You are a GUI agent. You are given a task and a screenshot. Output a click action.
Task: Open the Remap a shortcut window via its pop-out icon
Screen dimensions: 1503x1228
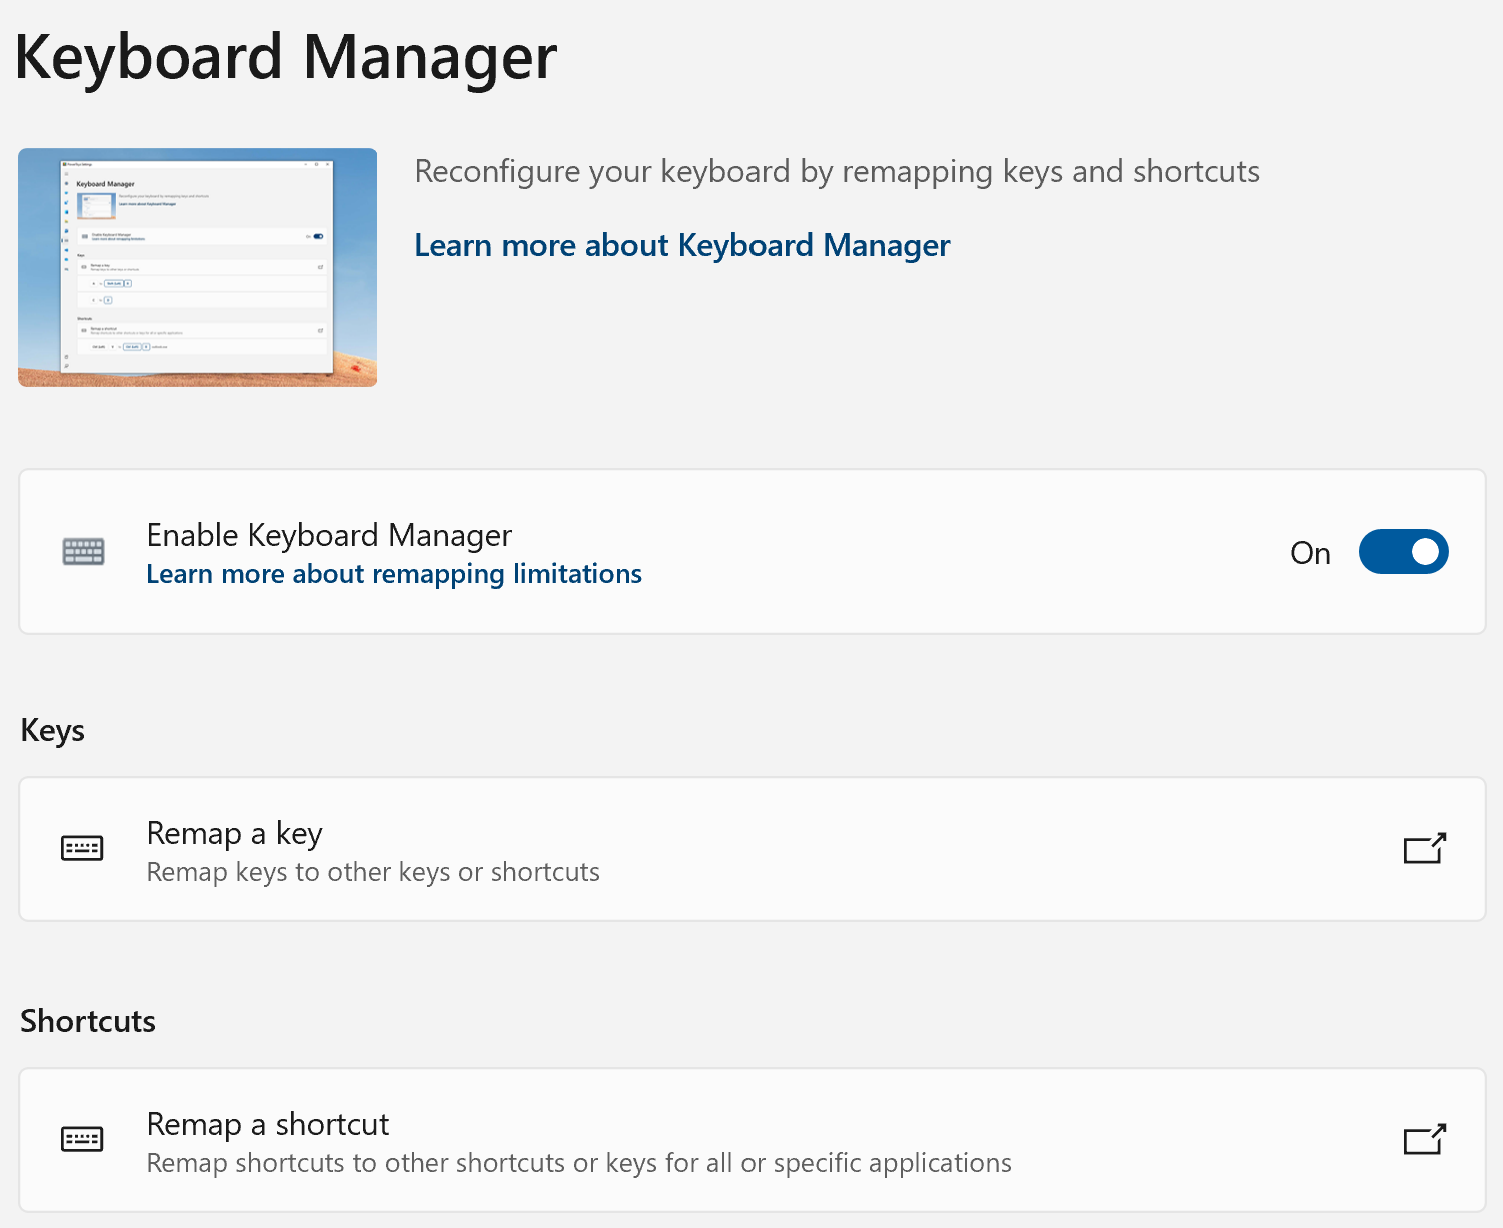point(1424,1139)
